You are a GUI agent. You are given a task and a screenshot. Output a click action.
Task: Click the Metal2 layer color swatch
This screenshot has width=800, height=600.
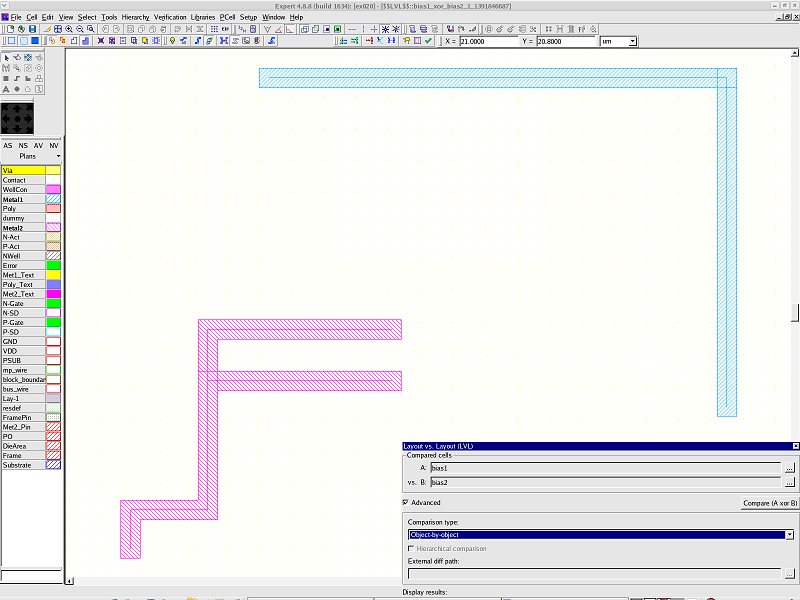coord(53,227)
